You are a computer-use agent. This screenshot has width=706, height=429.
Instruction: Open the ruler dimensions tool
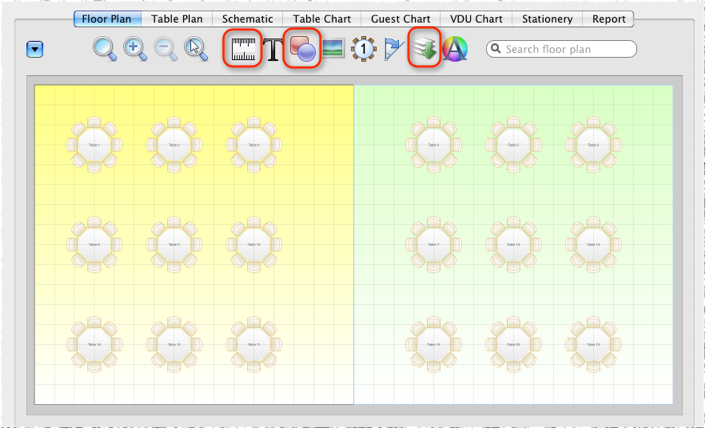243,49
